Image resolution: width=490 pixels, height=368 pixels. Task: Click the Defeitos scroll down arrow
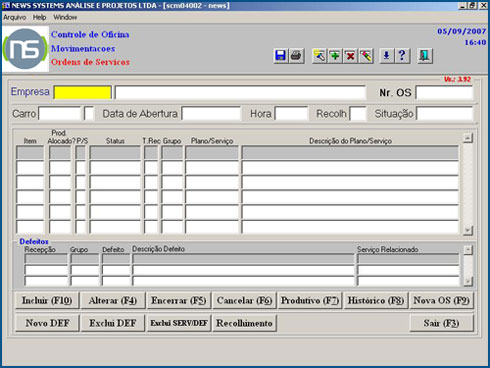468,281
